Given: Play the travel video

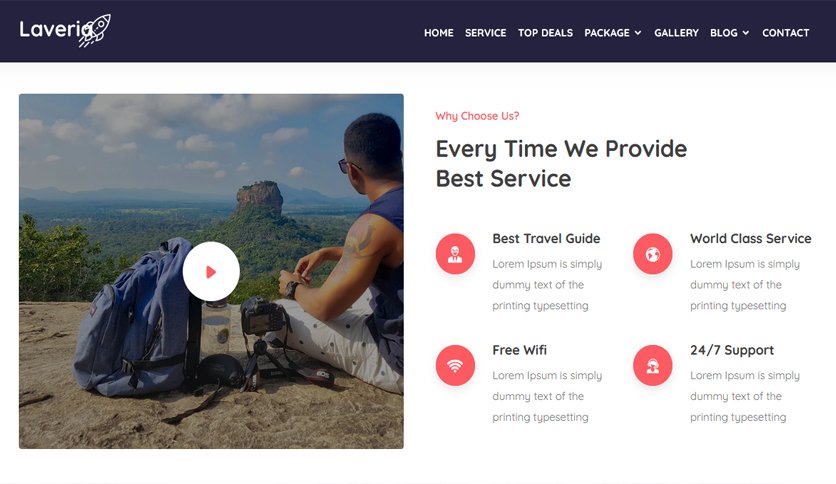Looking at the screenshot, I should 211,271.
